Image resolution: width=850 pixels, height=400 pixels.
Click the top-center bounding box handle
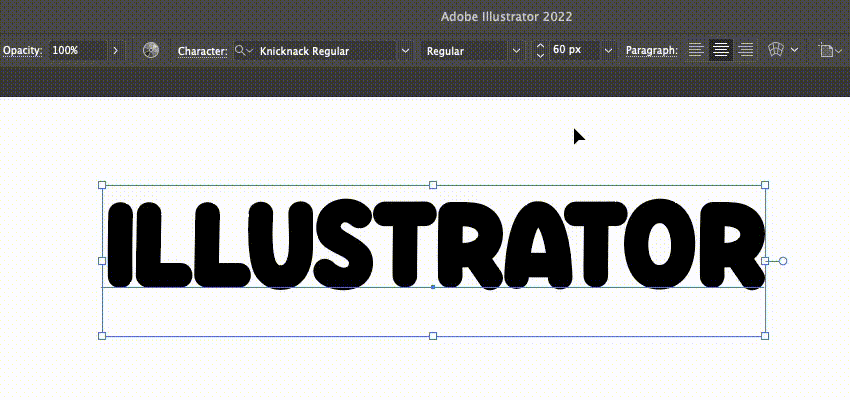pos(433,185)
